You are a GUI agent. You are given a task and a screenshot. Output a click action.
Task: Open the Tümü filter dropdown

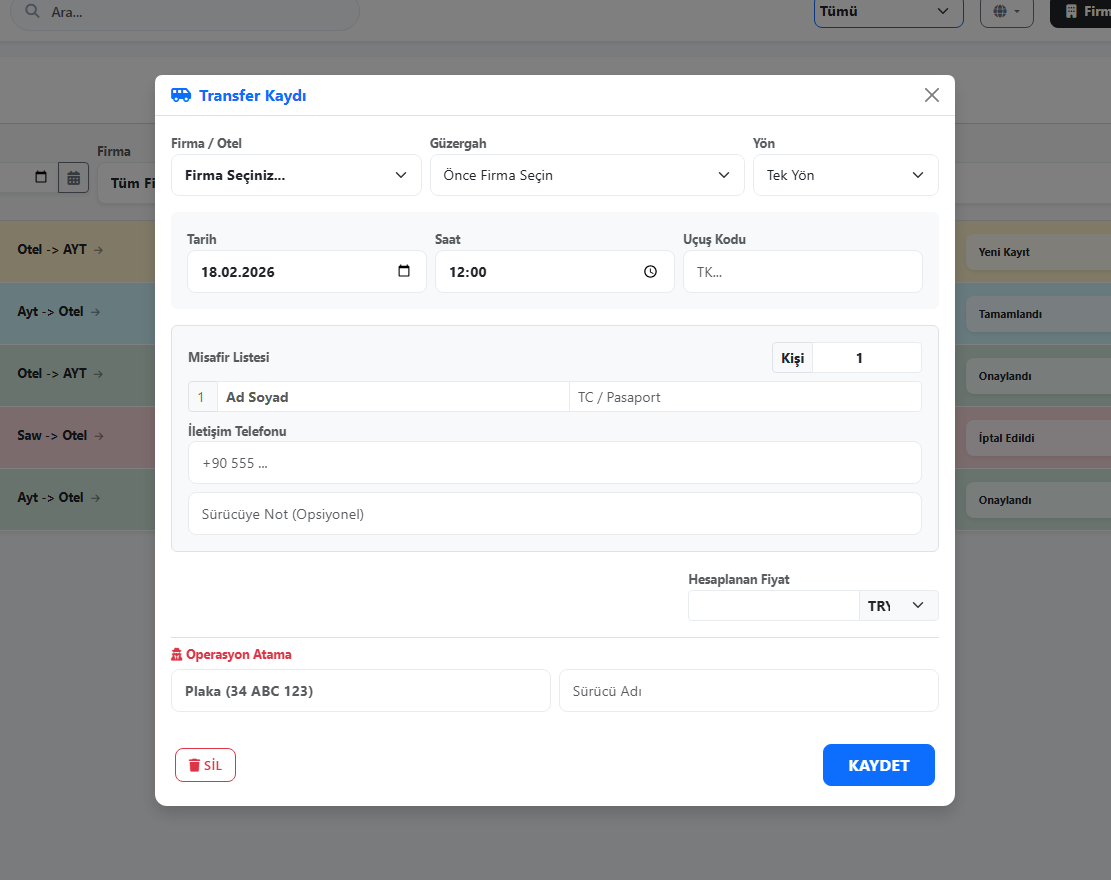888,12
